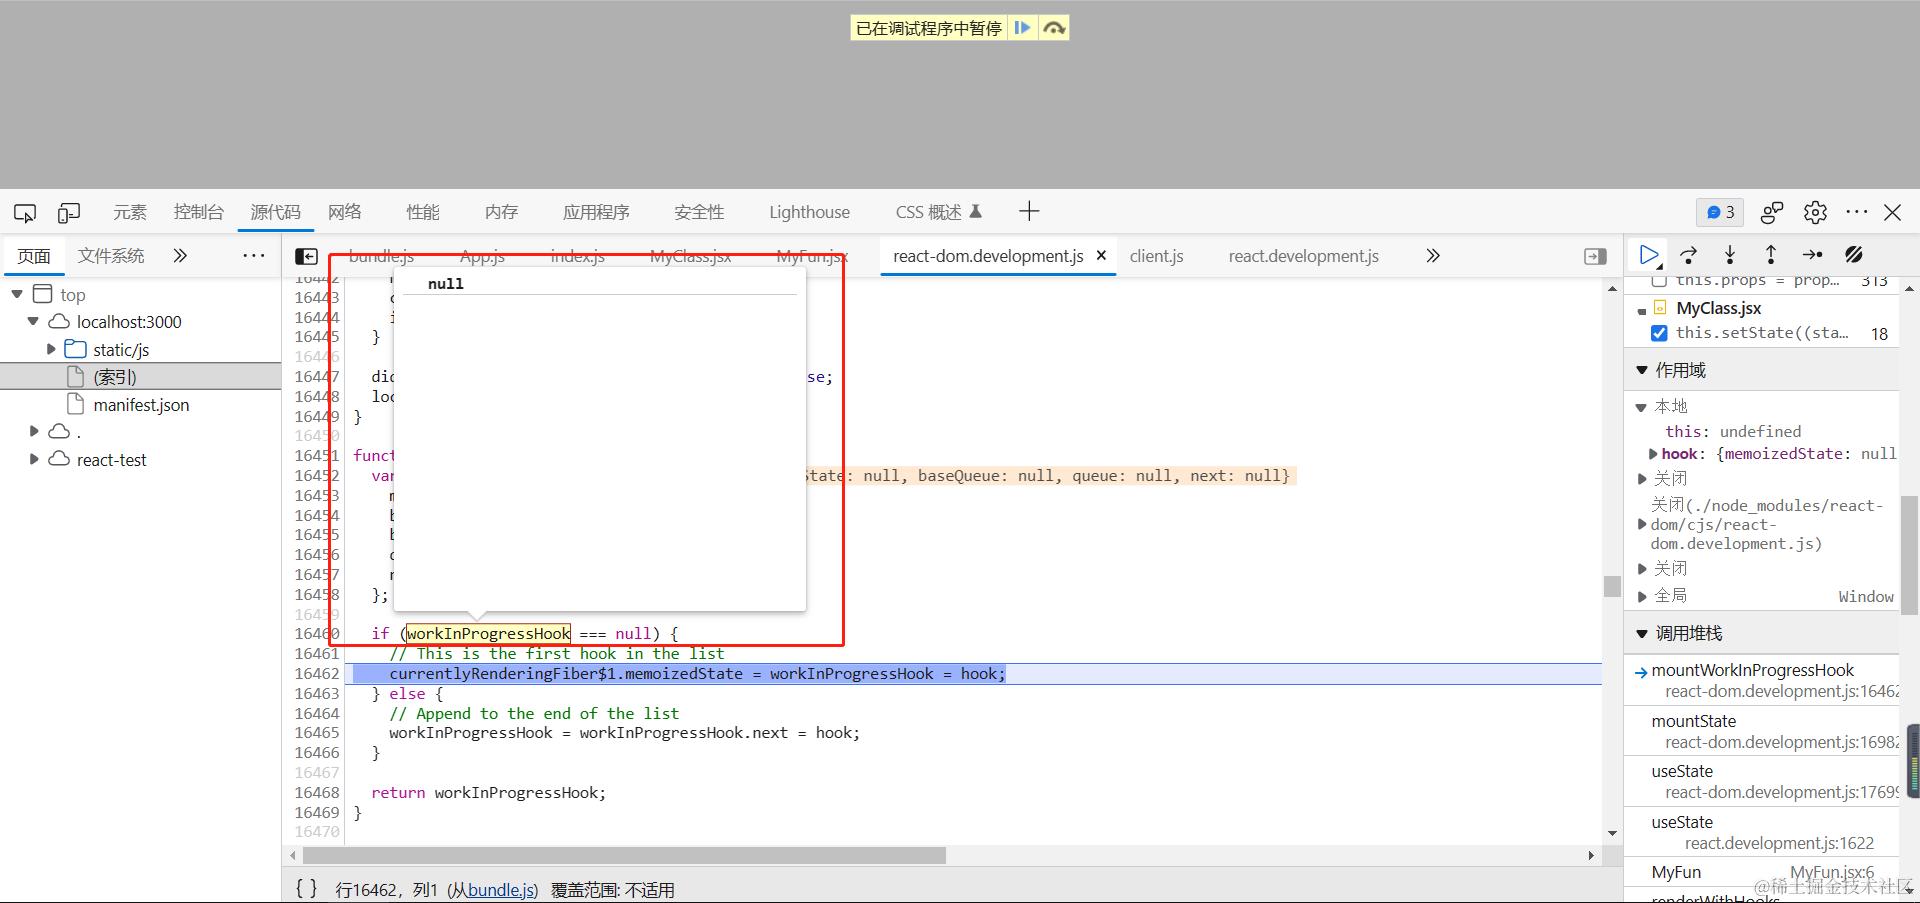Select mountWorkInProgressHook call frame
This screenshot has width=1920, height=903.
click(1763, 680)
